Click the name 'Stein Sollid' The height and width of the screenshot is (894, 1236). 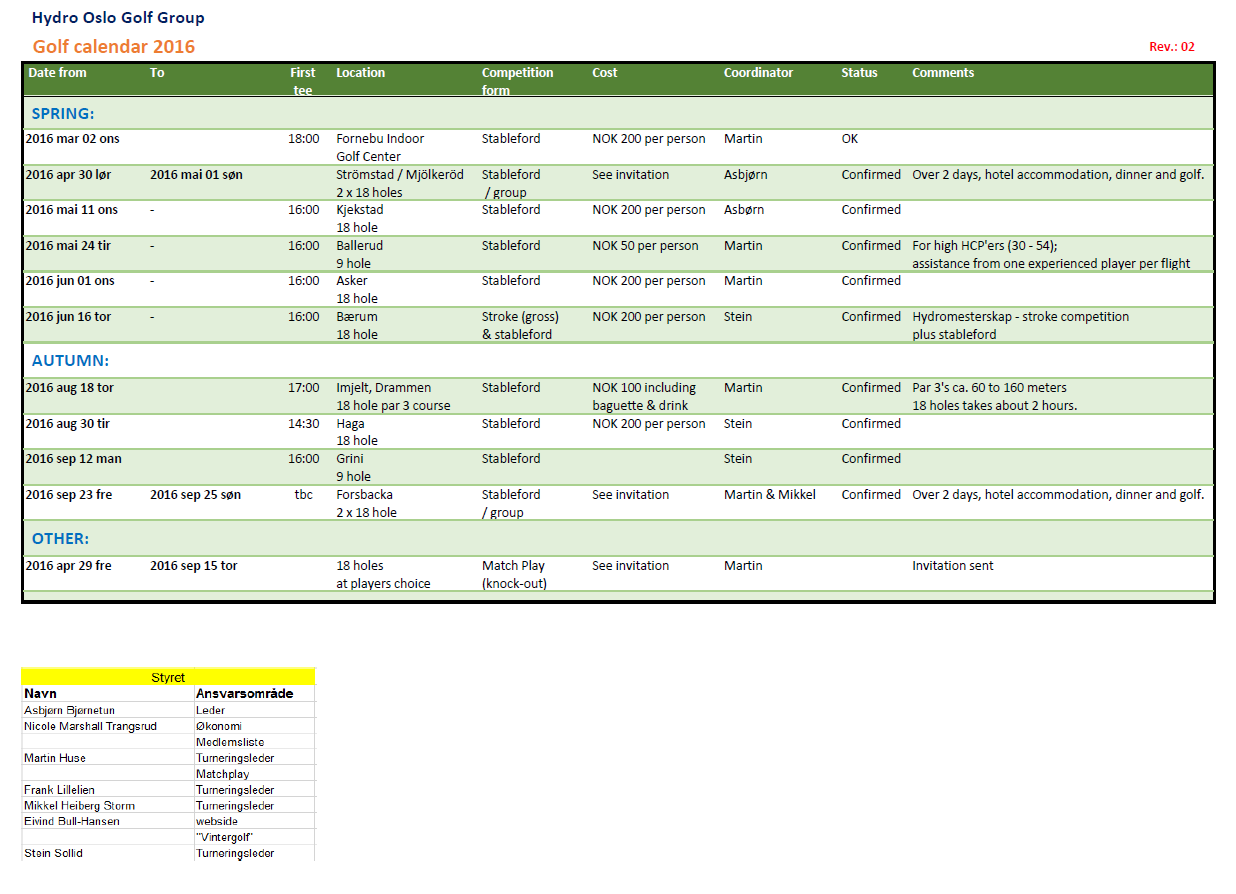(x=53, y=853)
